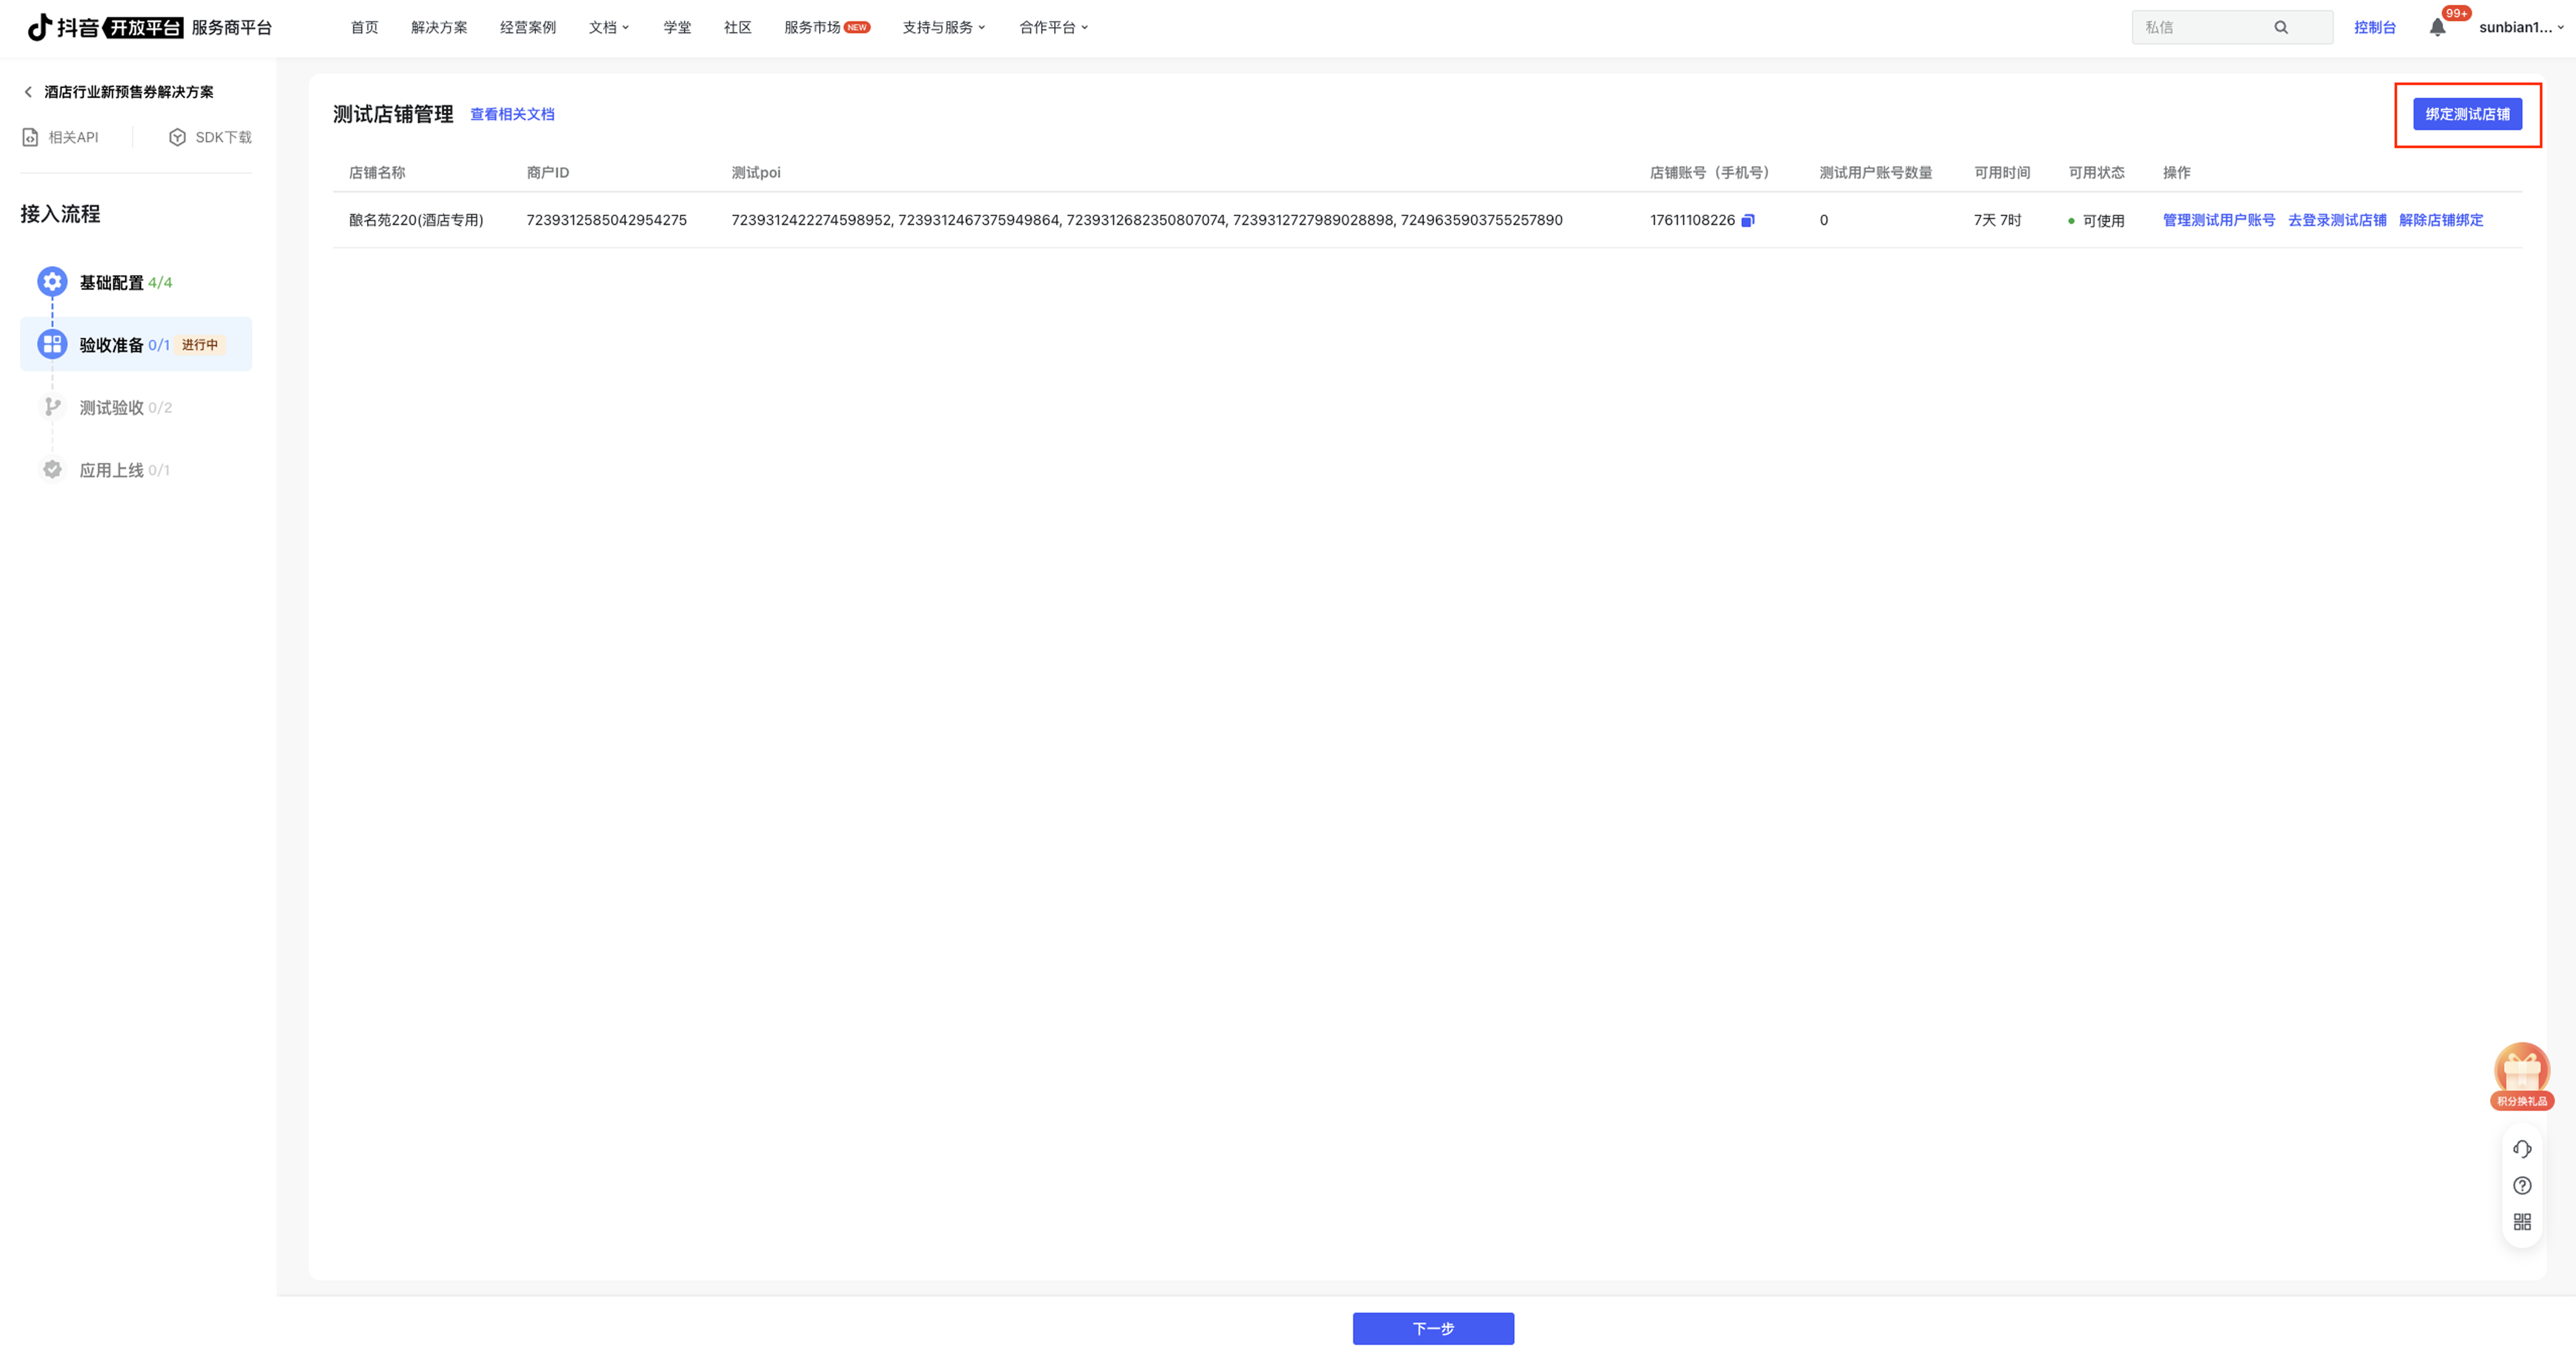2576x1355 pixels.
Task: Click the points gift exchange icon
Action: 2521,1074
